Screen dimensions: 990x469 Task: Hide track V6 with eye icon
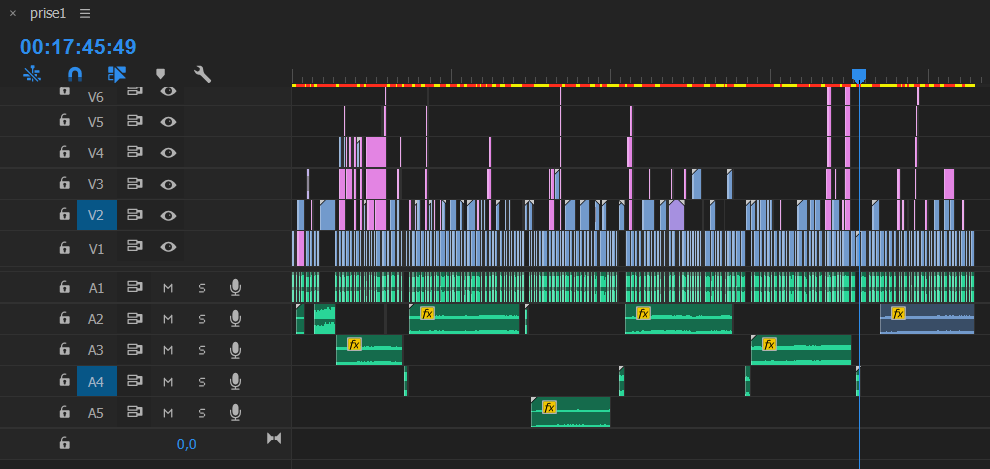coord(168,92)
